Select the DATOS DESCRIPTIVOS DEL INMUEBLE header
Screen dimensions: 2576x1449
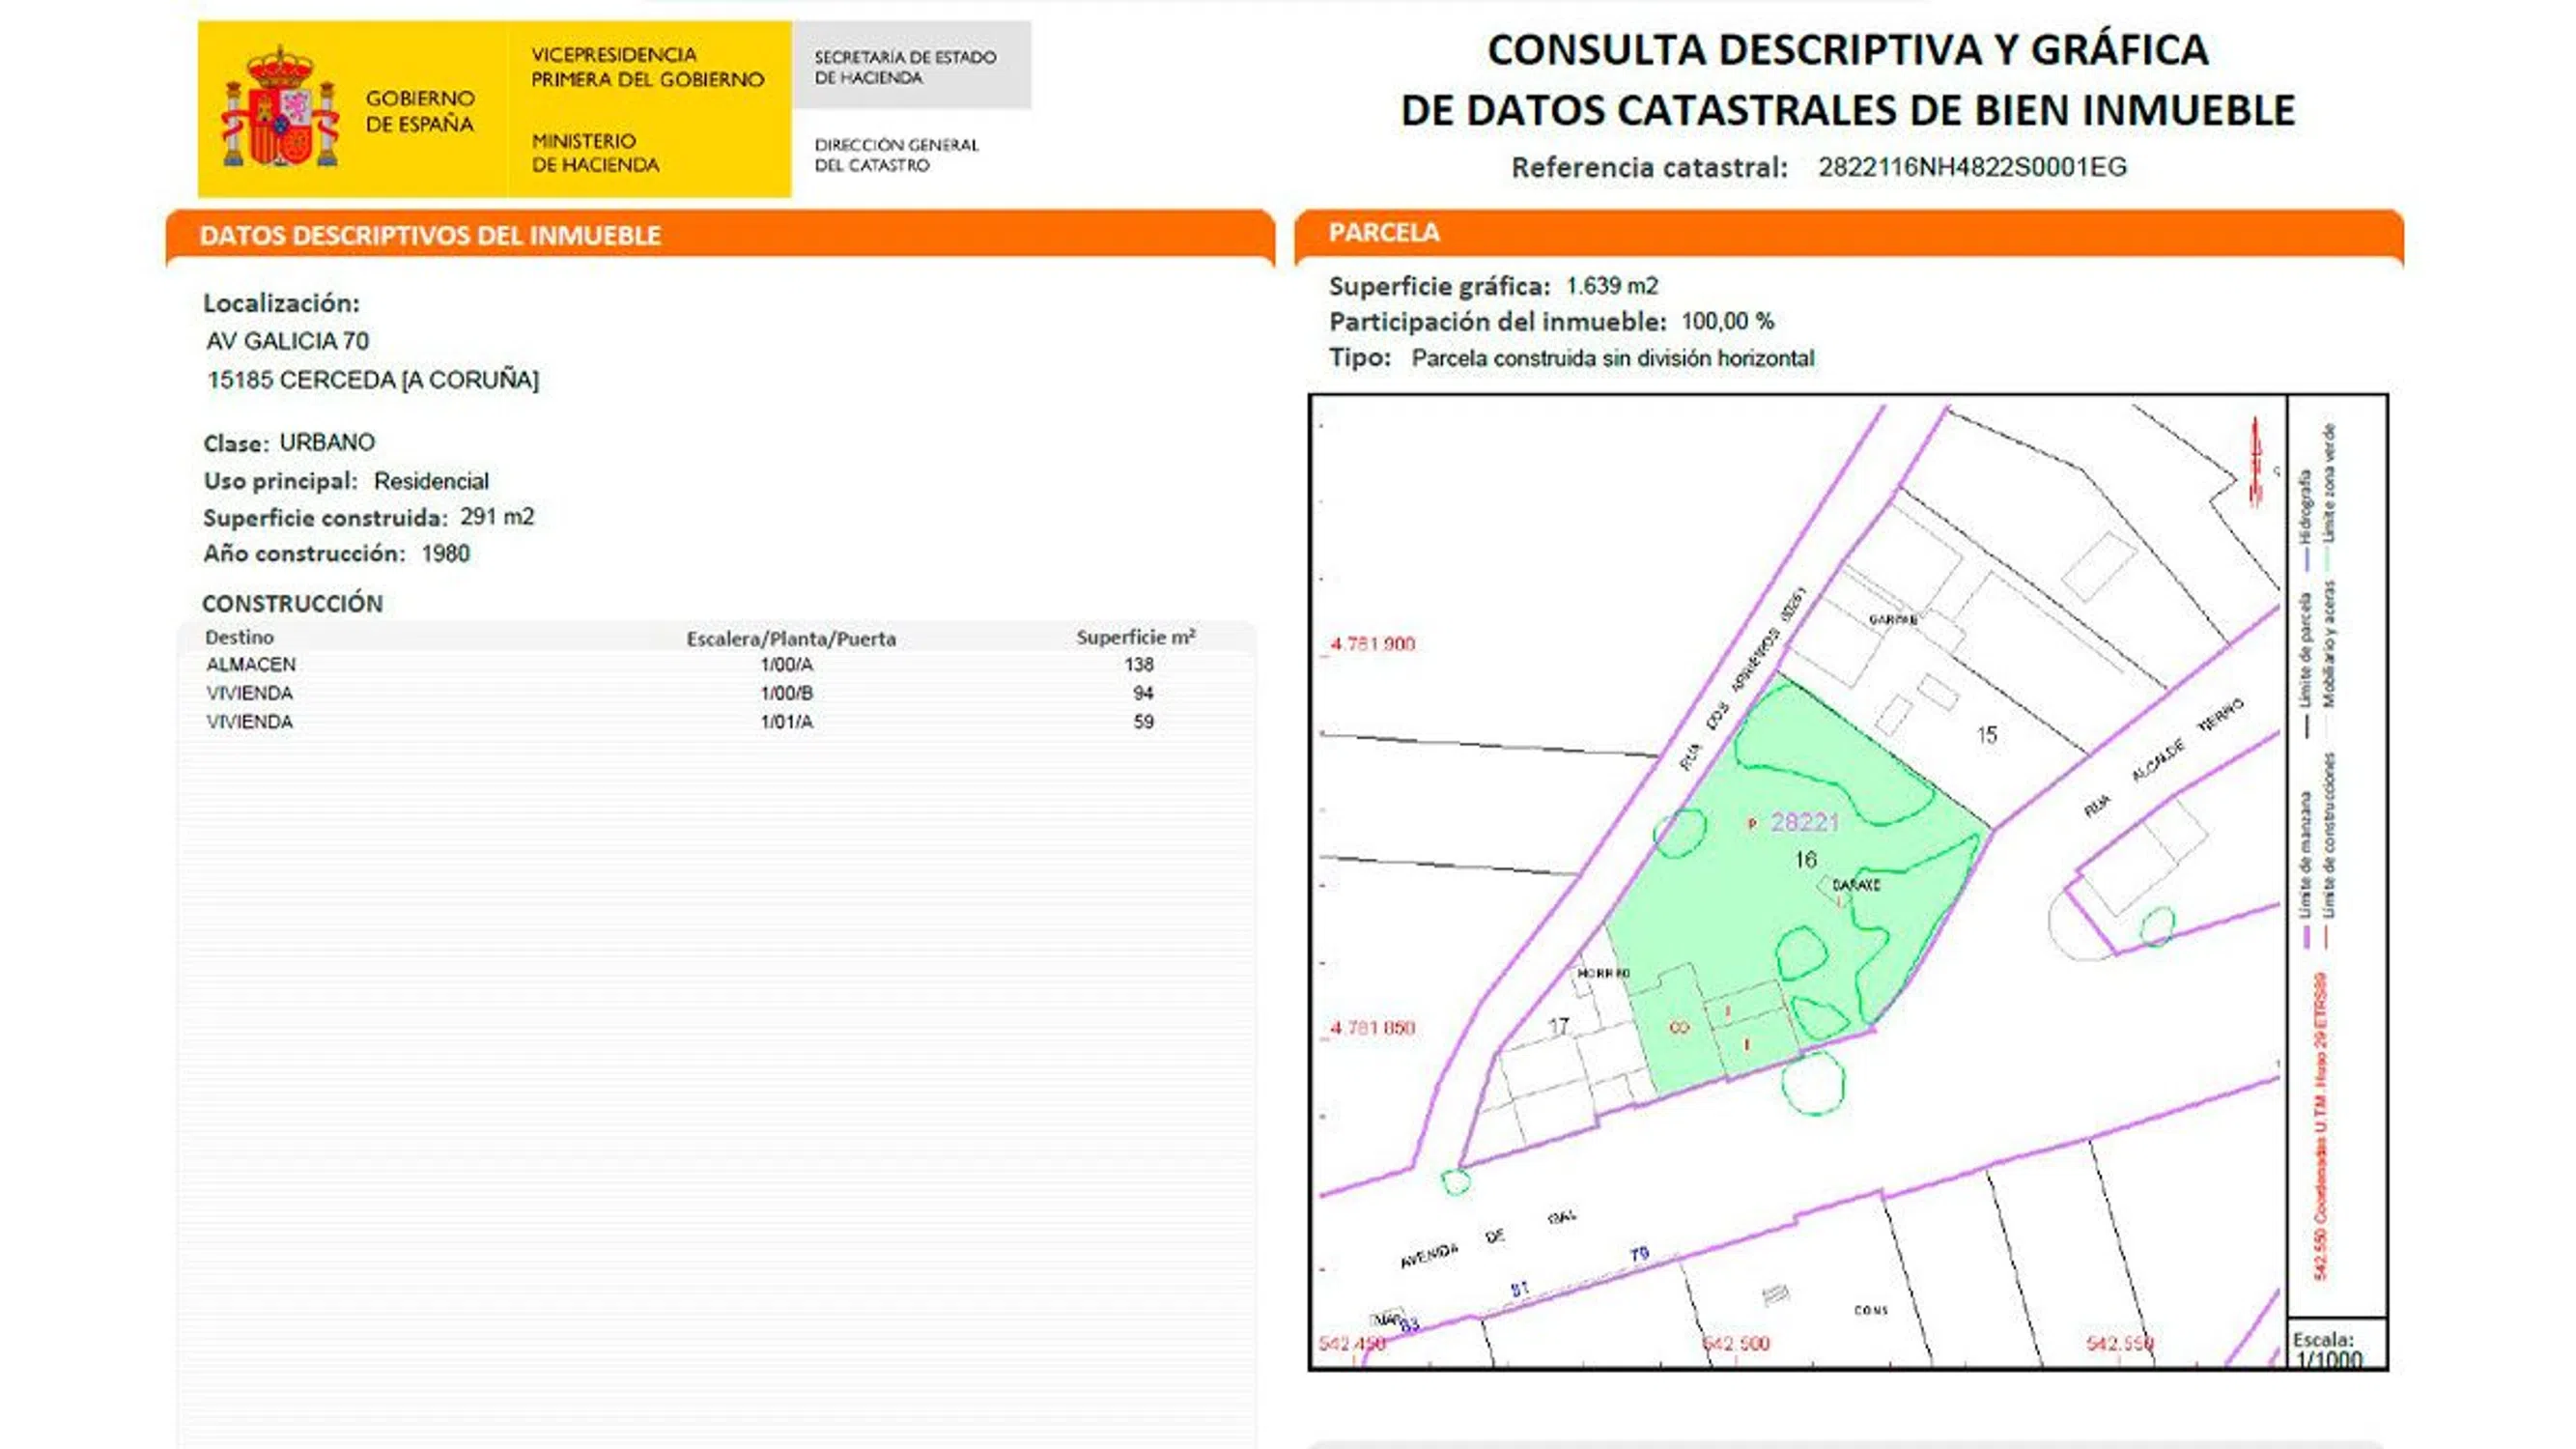pos(430,236)
